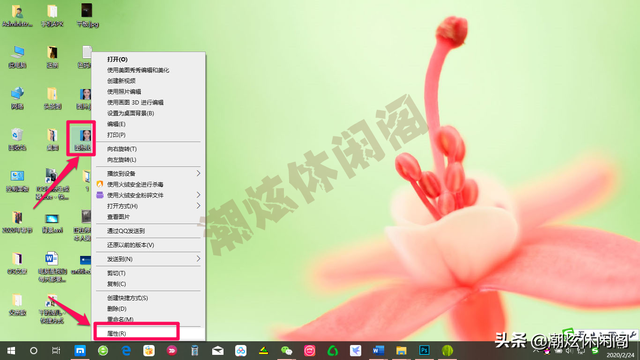
Task: Switch to Microsoft Word on taskbar
Action: [x=378, y=351]
